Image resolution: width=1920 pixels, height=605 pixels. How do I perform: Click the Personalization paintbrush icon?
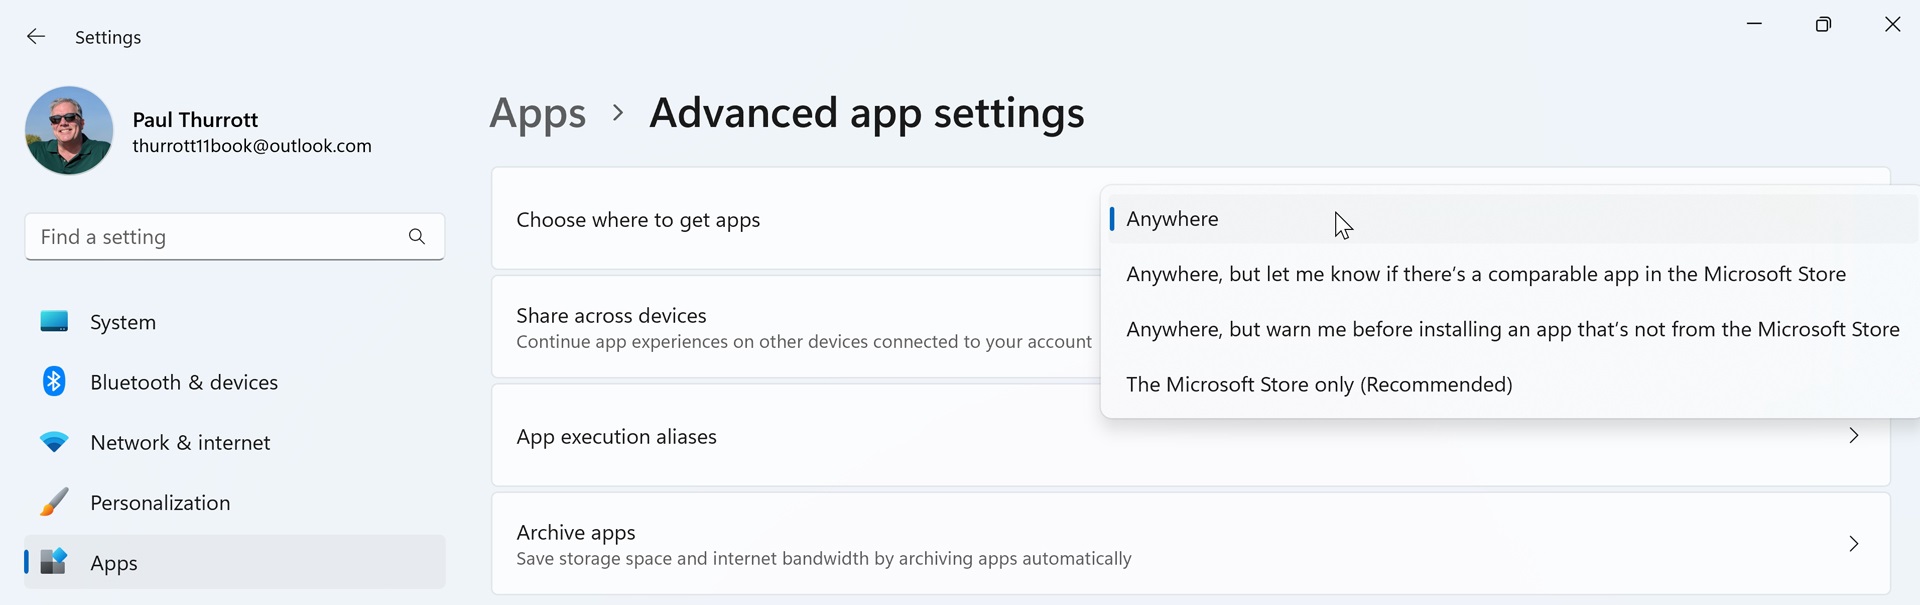coord(54,502)
